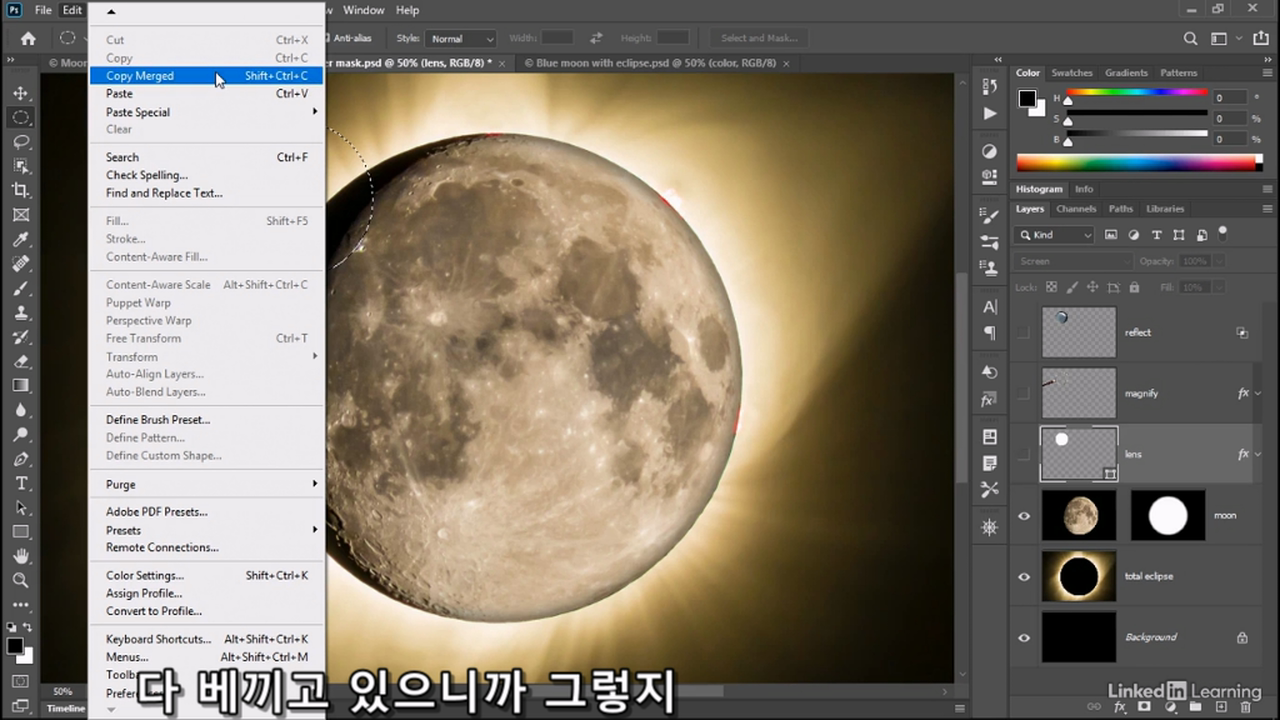The image size is (1280, 720).
Task: Open the Paragraph panel icon
Action: coord(990,333)
